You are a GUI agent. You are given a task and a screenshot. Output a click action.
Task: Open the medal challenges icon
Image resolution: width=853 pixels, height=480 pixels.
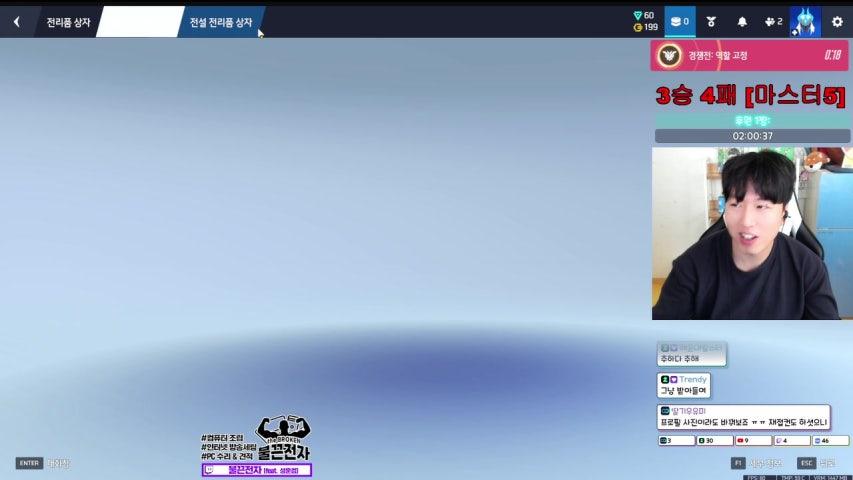tap(711, 22)
